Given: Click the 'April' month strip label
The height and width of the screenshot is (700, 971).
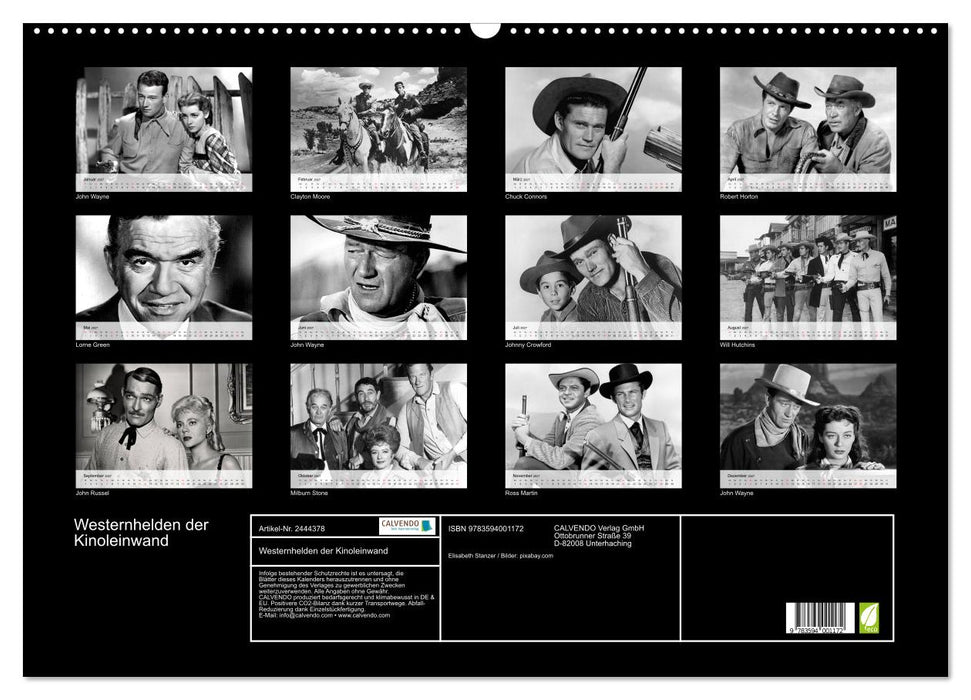Looking at the screenshot, I should coord(735,179).
